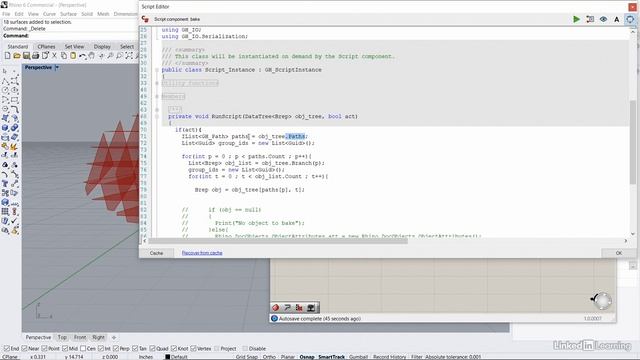Select the Fillet curves tool
This screenshot has height=360, width=640.
[15, 109]
